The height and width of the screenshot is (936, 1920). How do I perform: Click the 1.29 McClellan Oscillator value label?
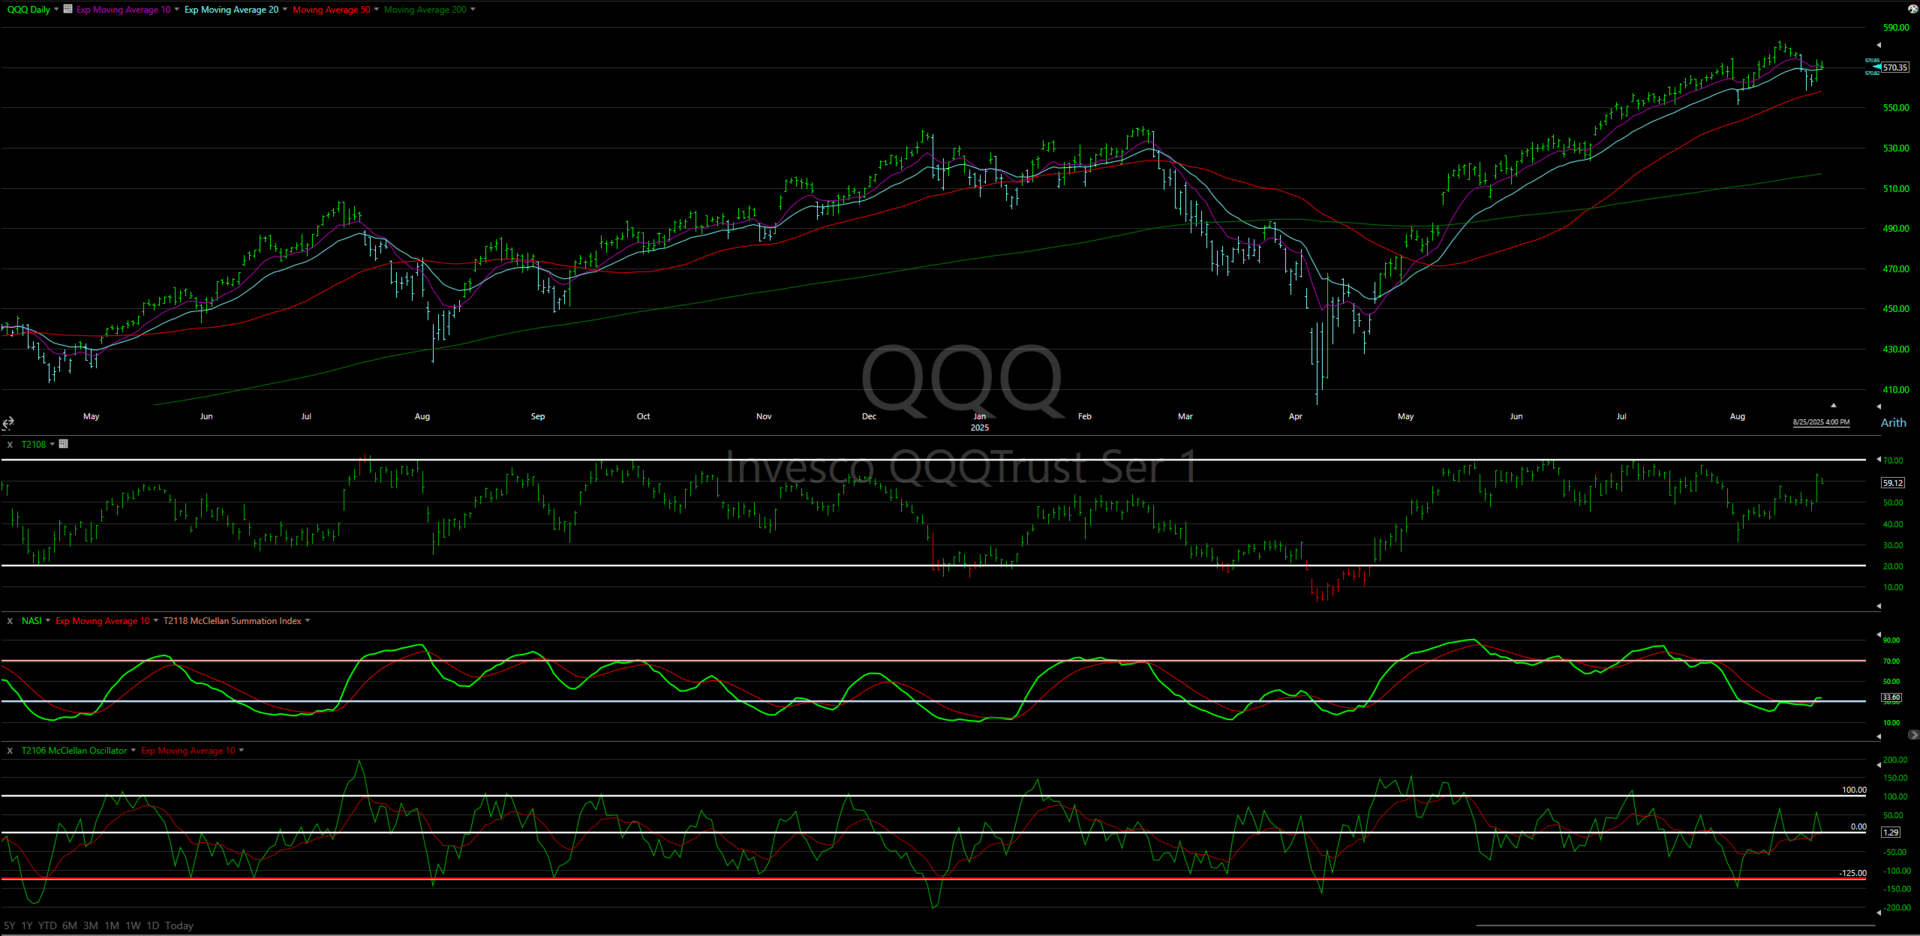1890,832
